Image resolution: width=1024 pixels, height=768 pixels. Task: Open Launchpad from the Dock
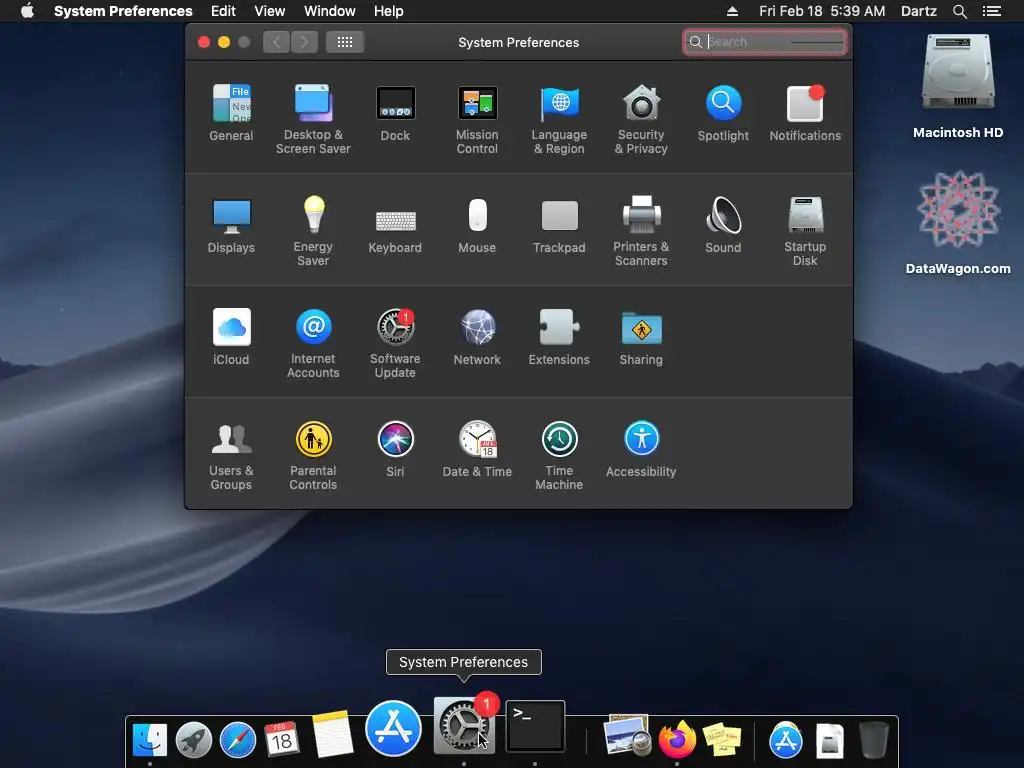coord(194,741)
